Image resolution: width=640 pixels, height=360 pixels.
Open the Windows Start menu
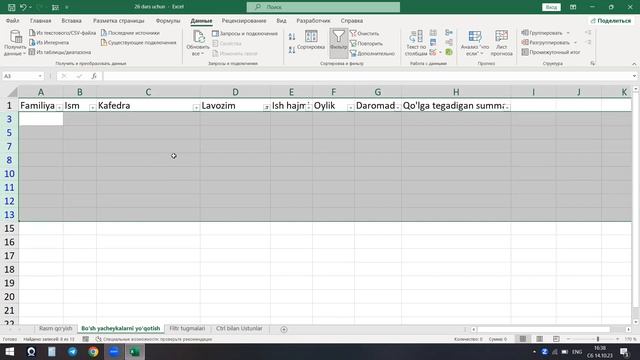pos(9,351)
